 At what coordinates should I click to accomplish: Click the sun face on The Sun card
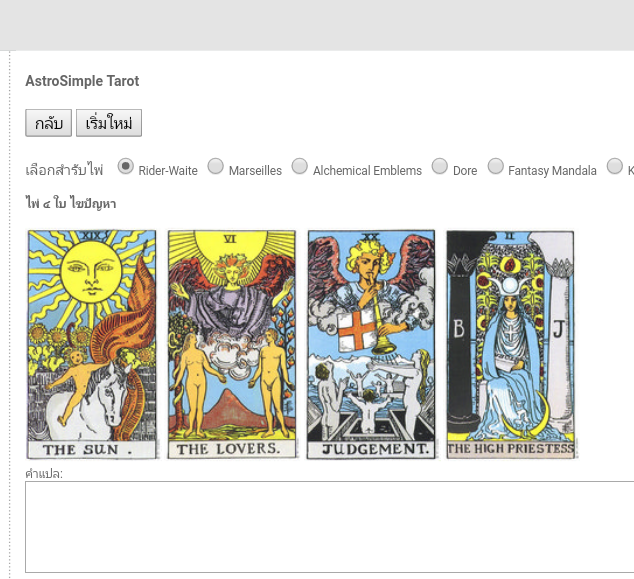[91, 271]
